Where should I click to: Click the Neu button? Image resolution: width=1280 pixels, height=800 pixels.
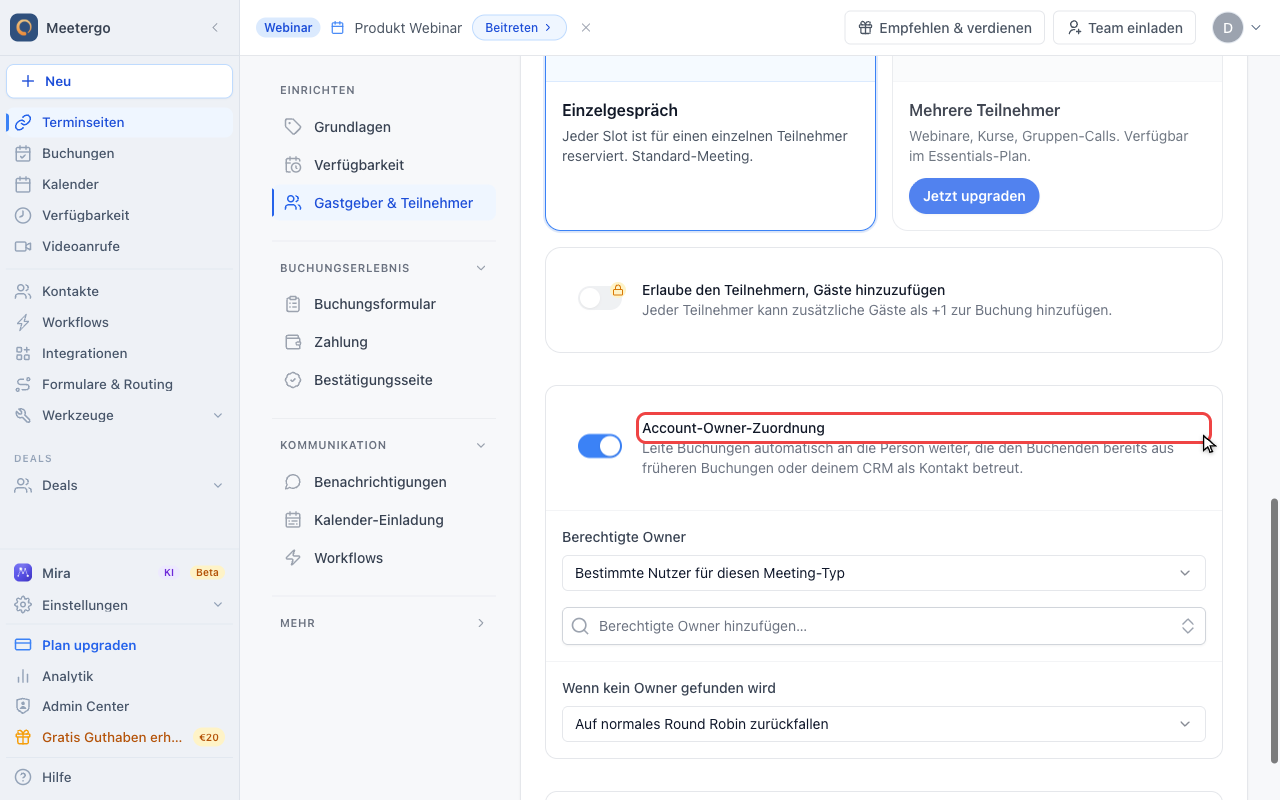pos(119,81)
